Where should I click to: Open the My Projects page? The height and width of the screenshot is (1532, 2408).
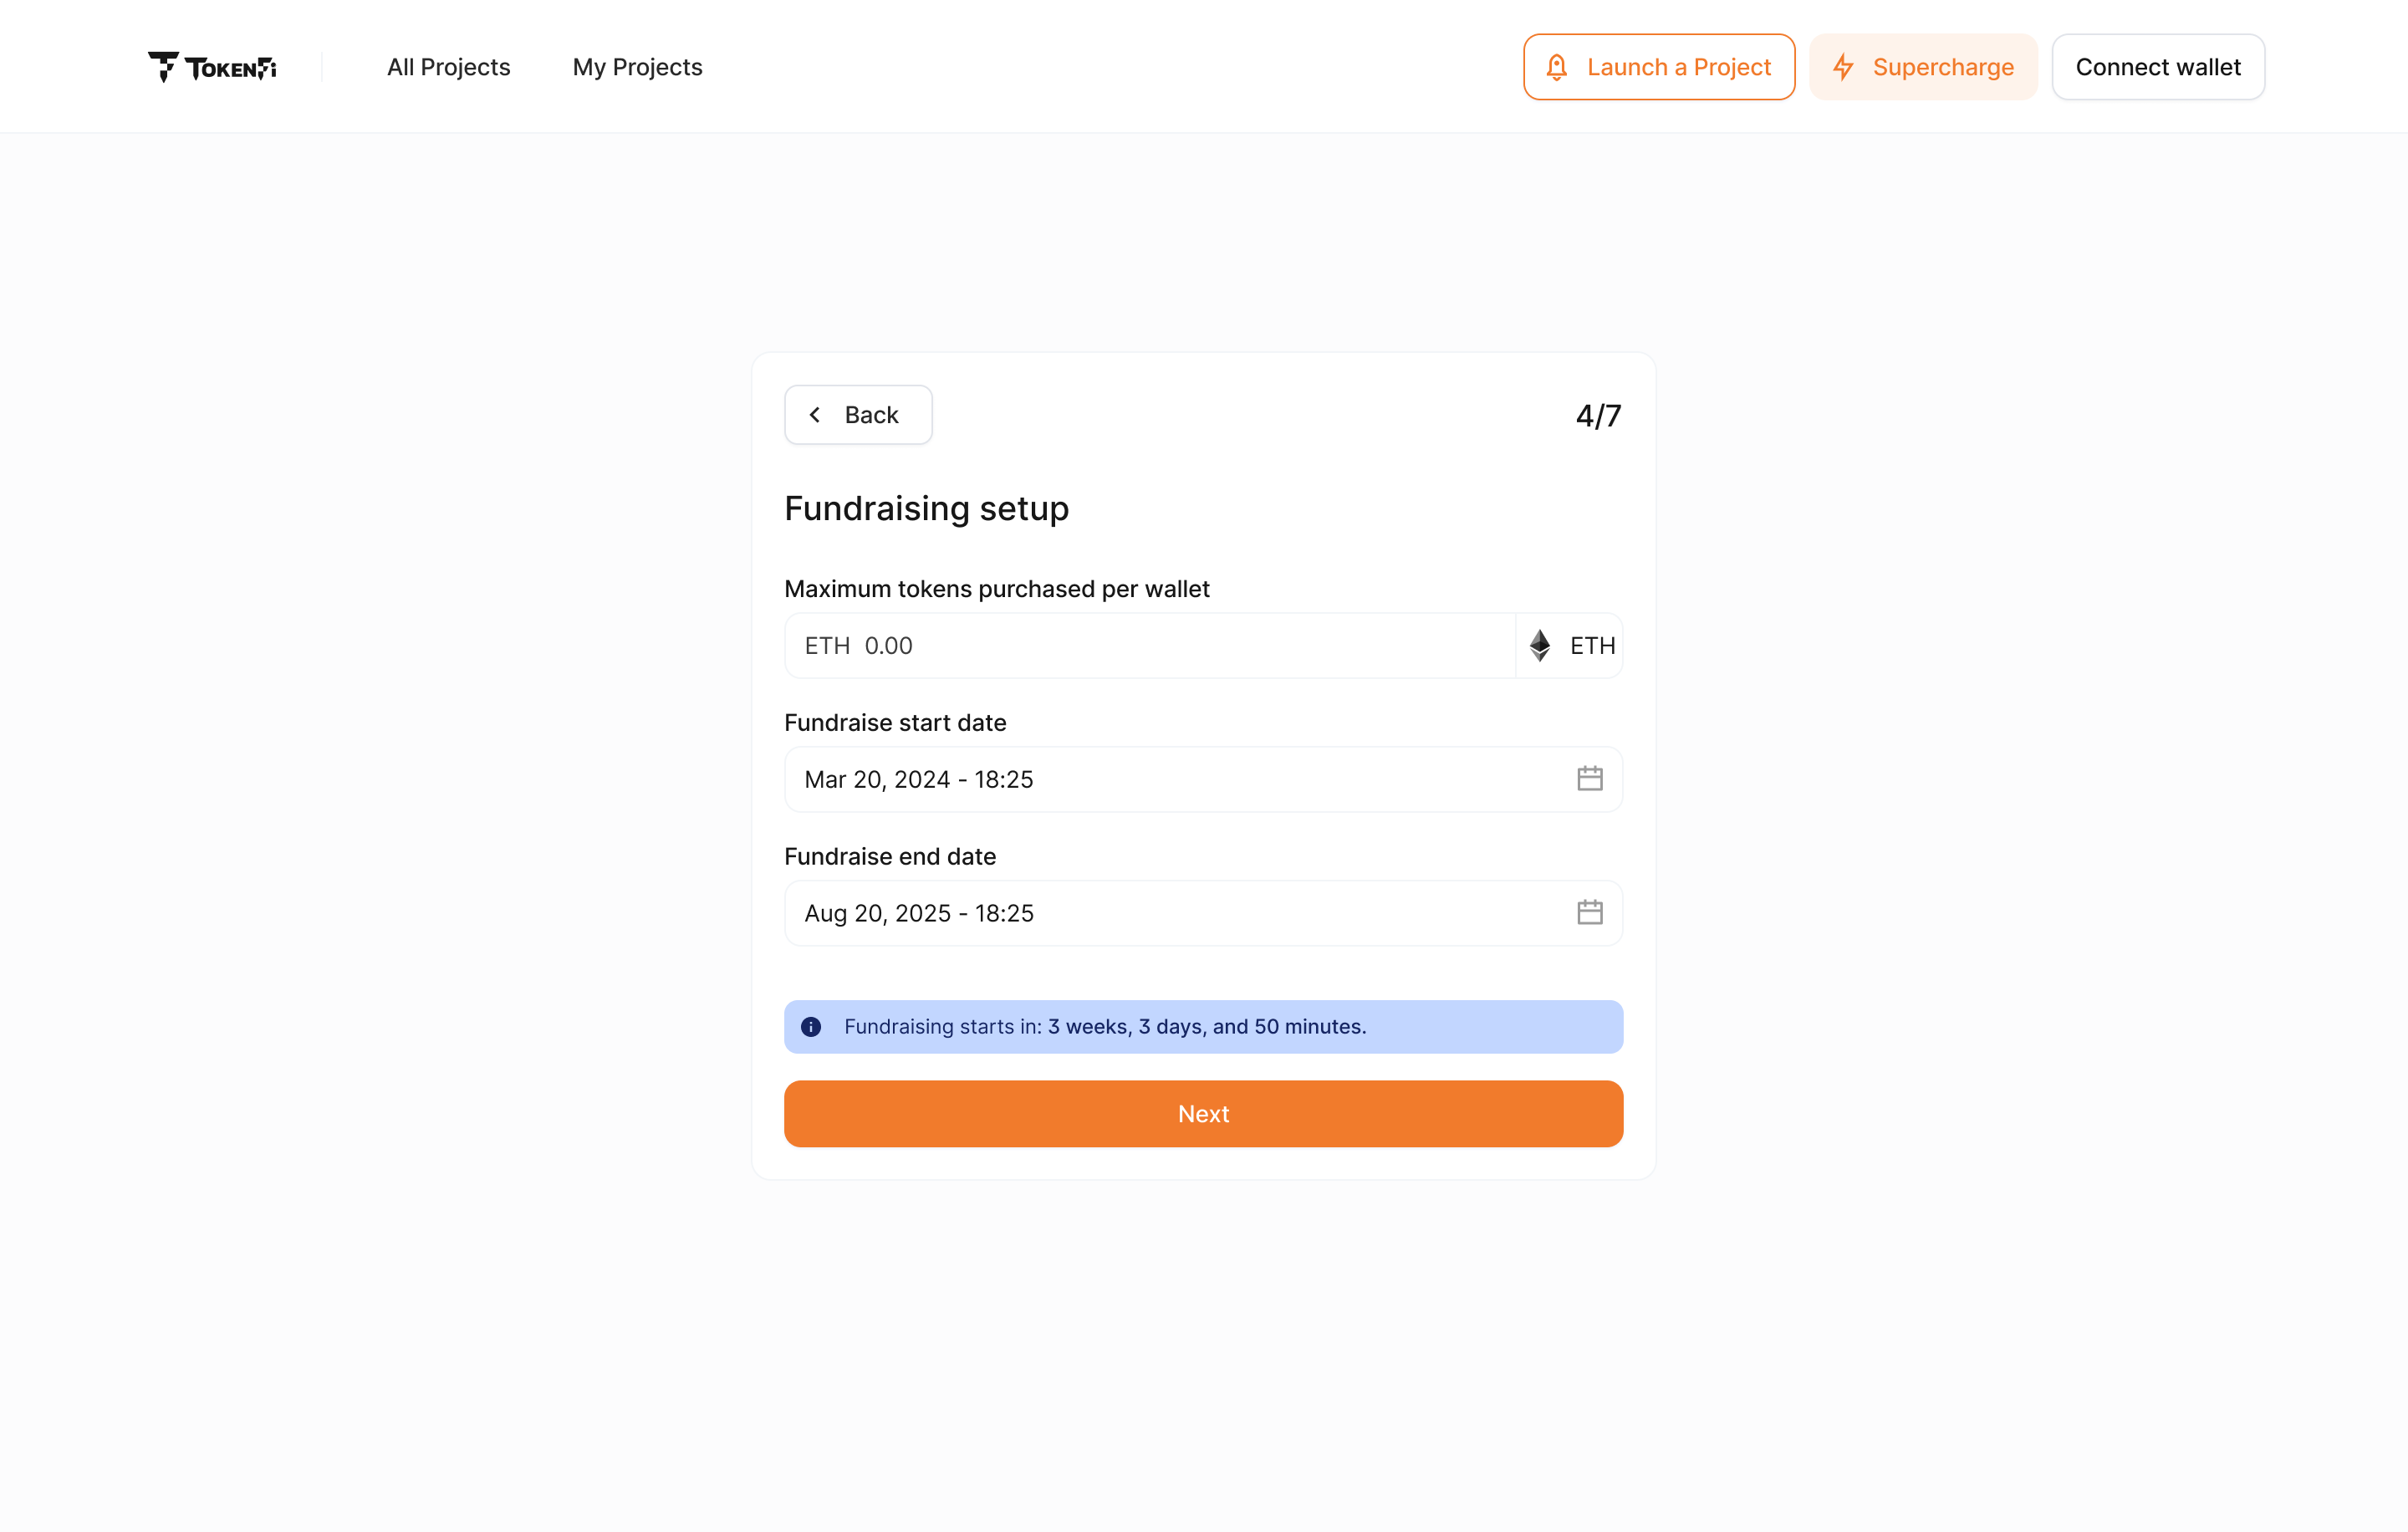click(637, 67)
